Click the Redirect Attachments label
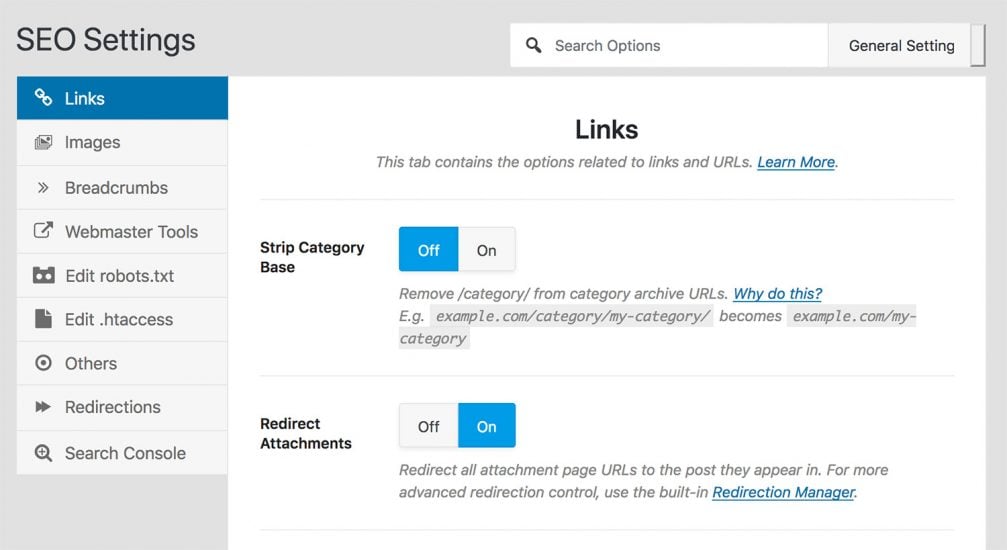 (306, 433)
